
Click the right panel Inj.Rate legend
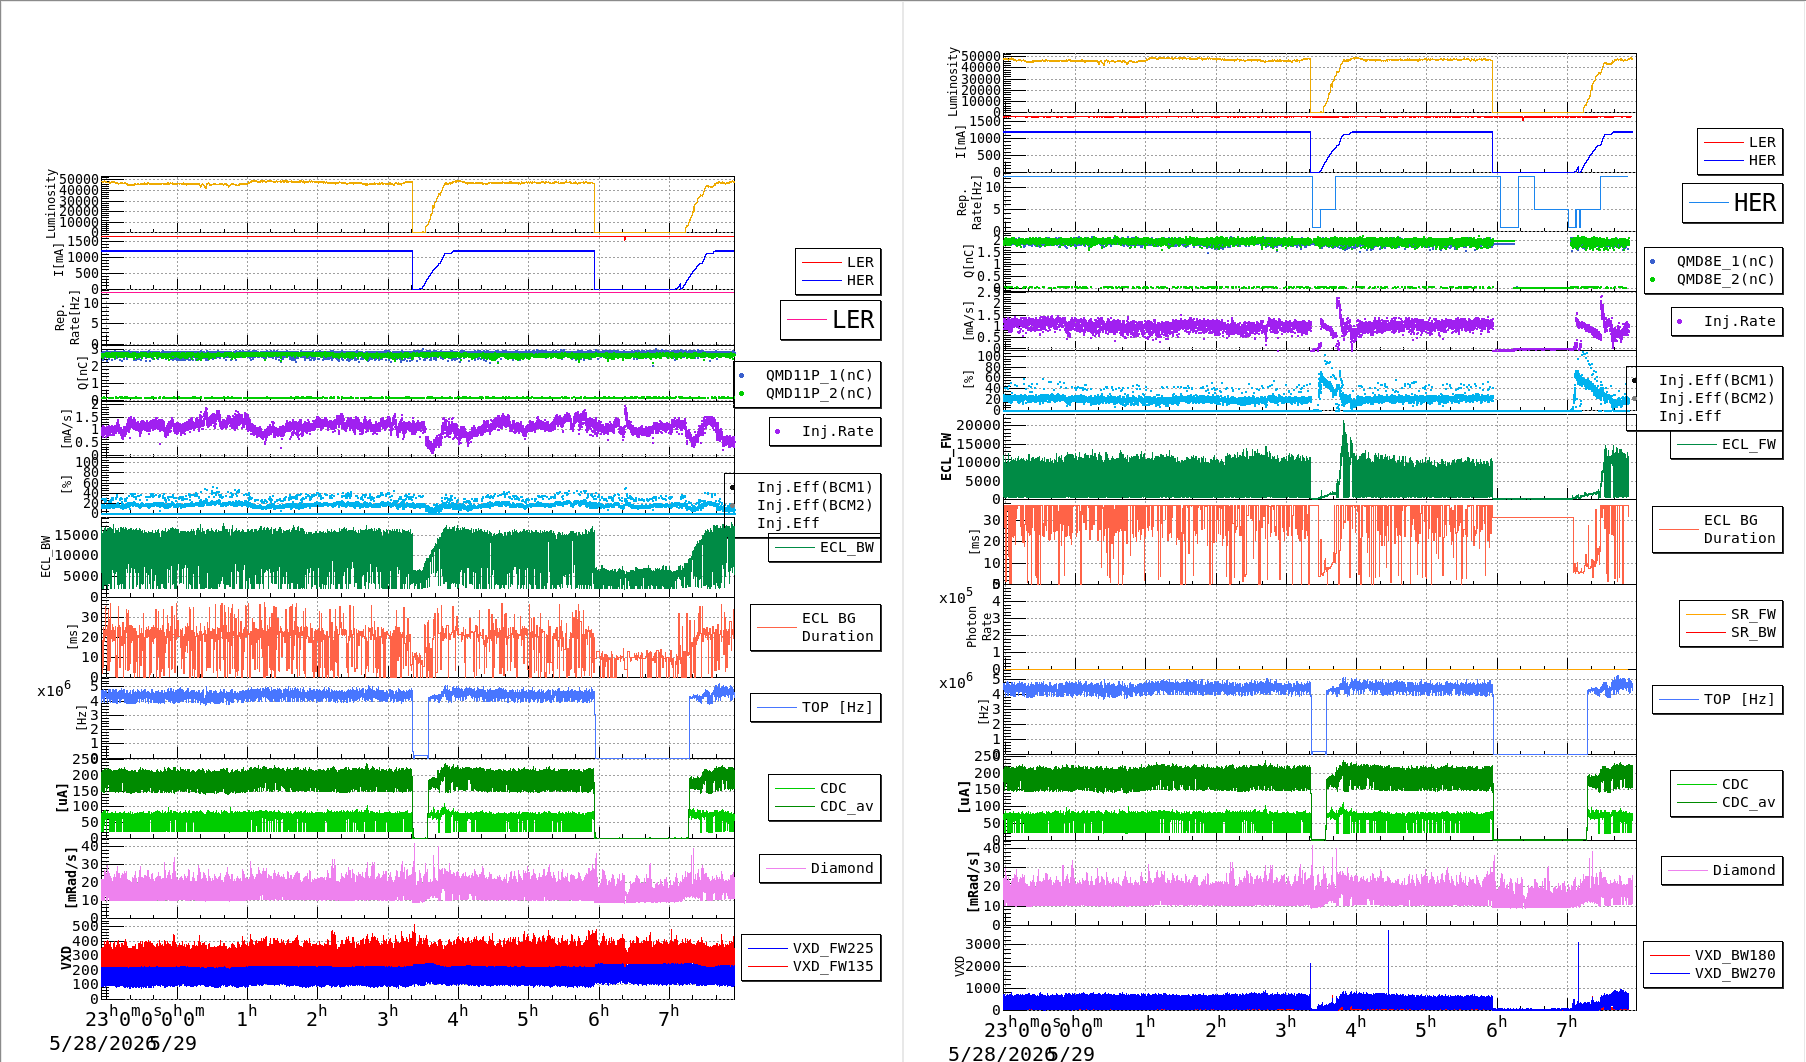coord(1727,322)
